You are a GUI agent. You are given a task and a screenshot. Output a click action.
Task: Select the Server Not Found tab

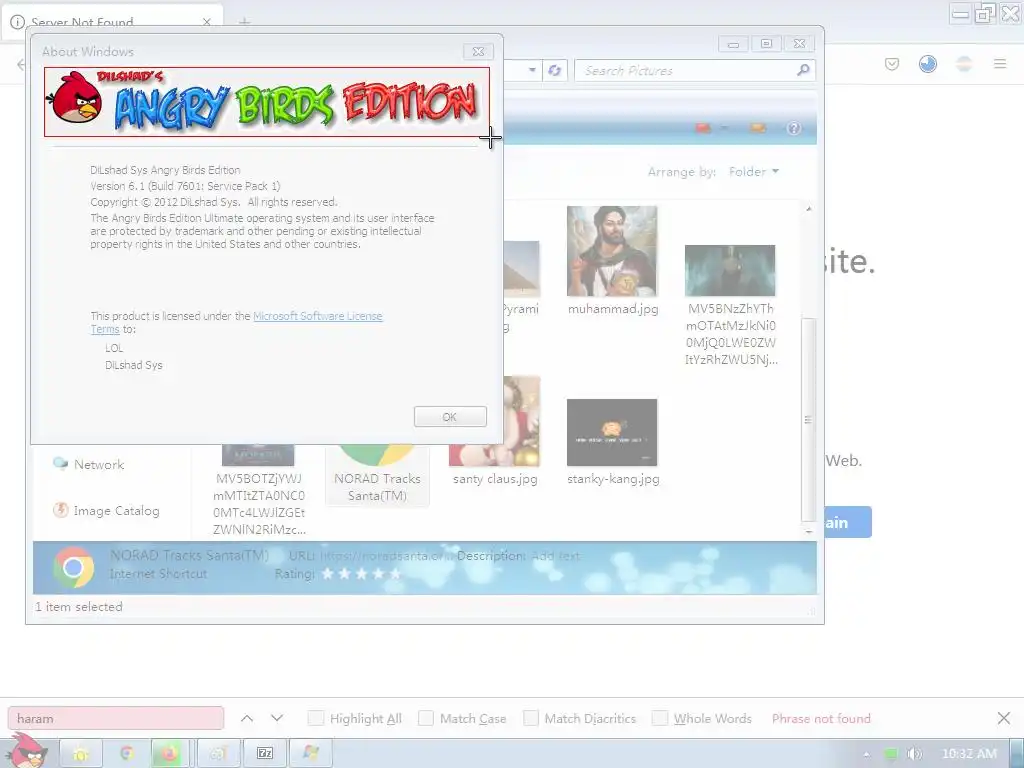(x=112, y=22)
